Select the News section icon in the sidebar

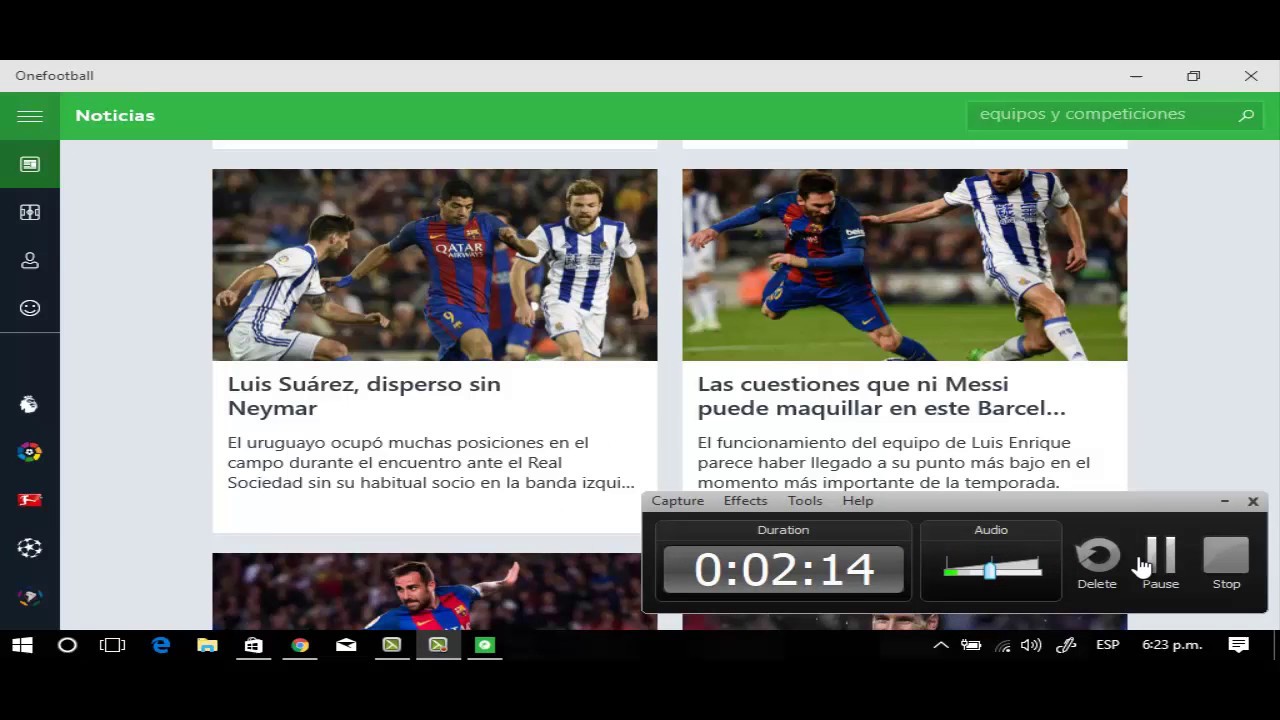pyautogui.click(x=30, y=164)
